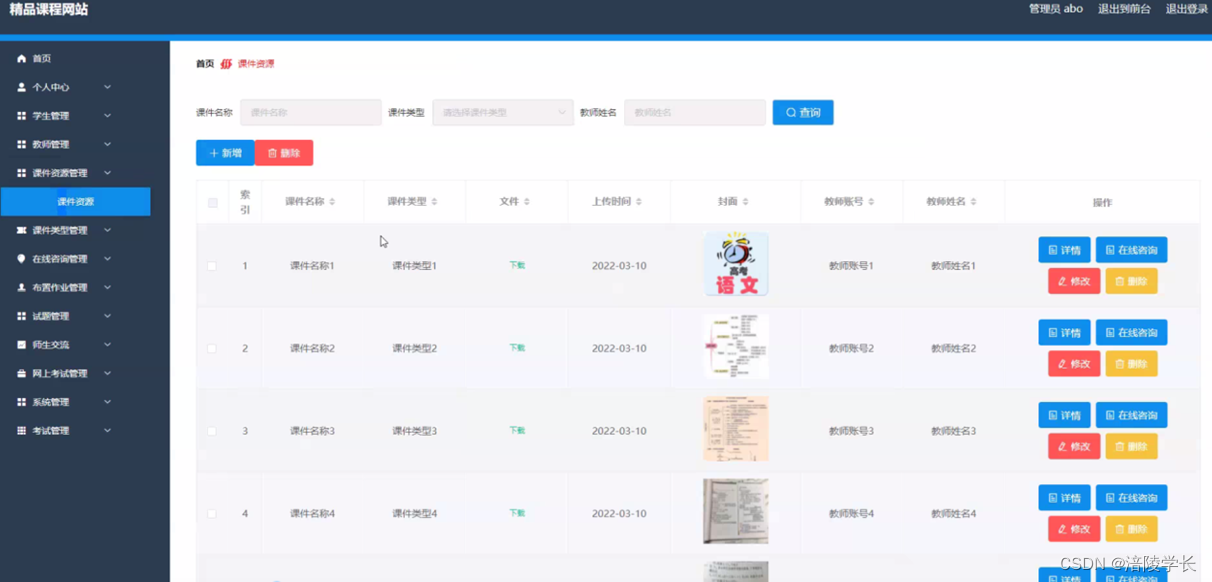Click the red 删除 batch button
Viewport: 1212px width, 582px height.
click(x=284, y=153)
